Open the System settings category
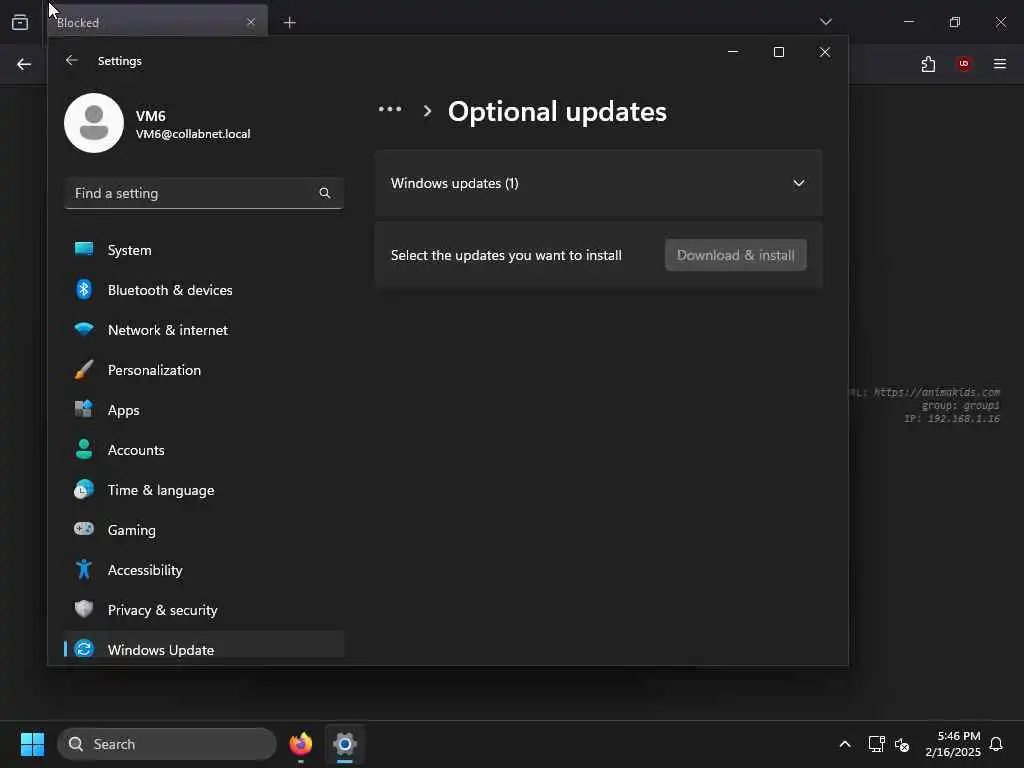The image size is (1024, 768). point(204,250)
